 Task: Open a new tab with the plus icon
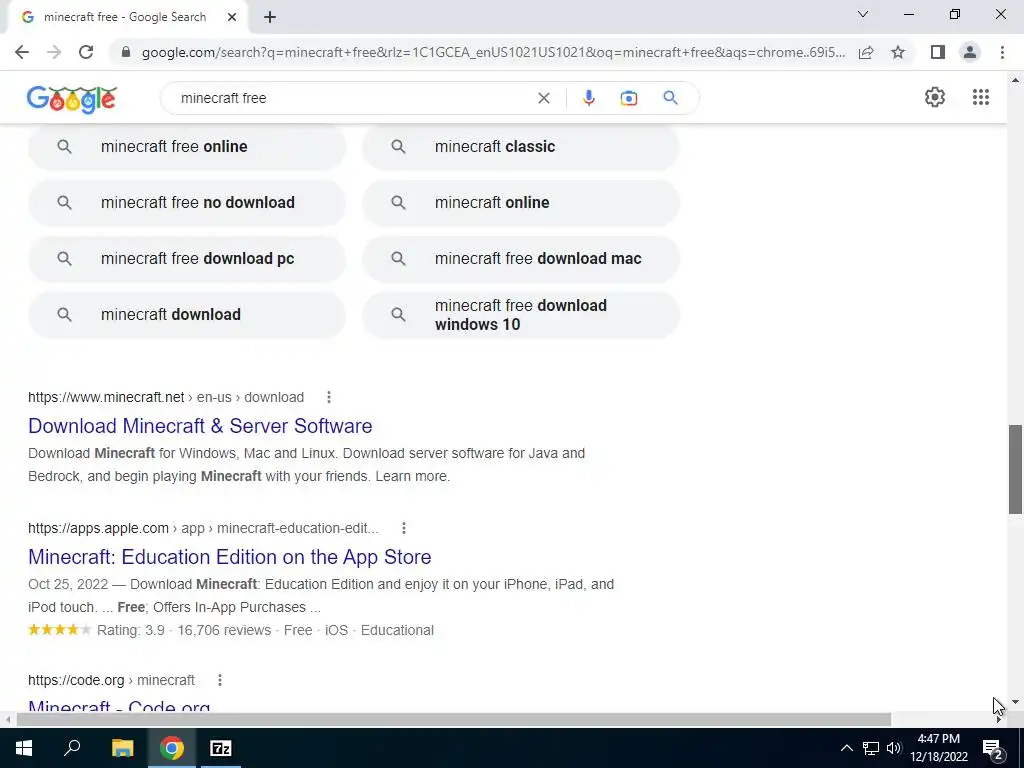[x=270, y=17]
